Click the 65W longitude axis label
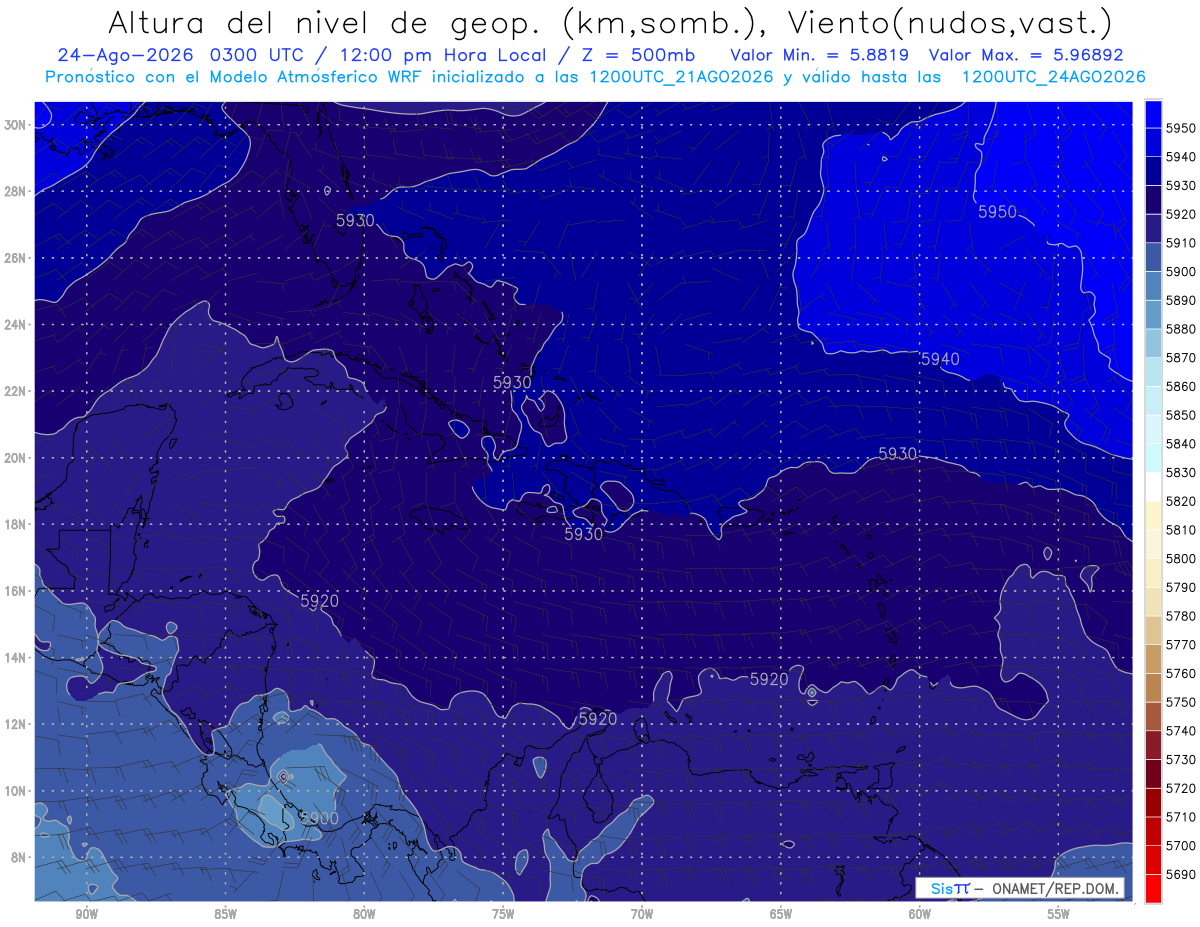 pos(781,914)
